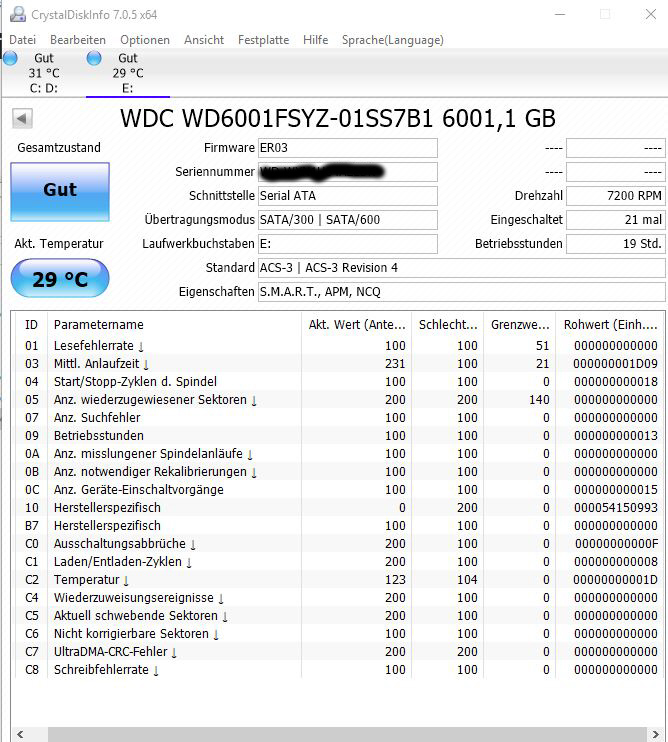Open the Datei menu

tap(22, 40)
